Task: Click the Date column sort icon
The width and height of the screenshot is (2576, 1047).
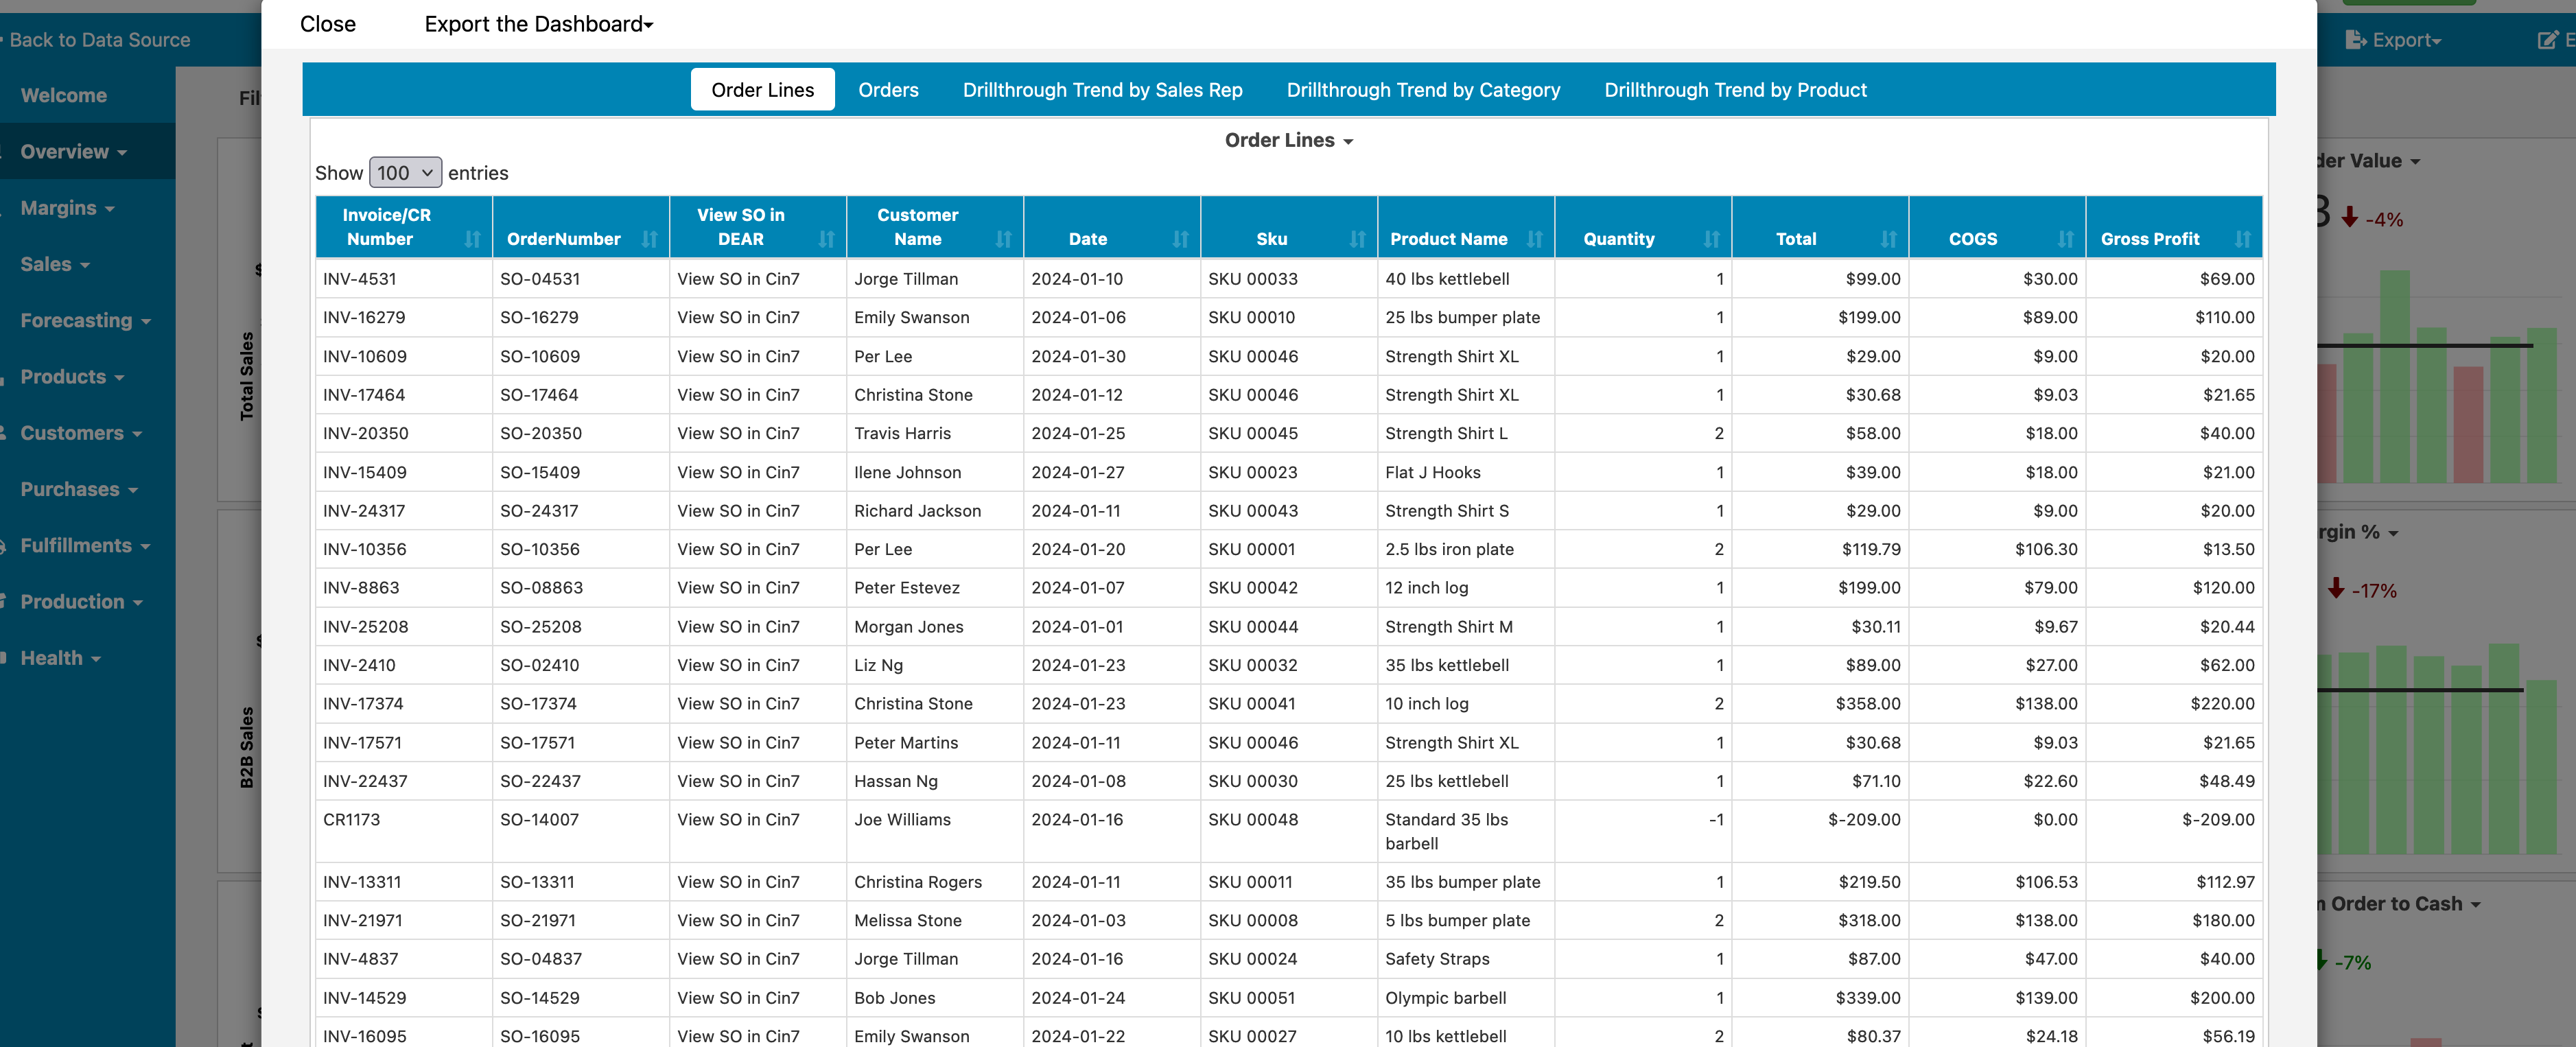Action: (x=1180, y=239)
